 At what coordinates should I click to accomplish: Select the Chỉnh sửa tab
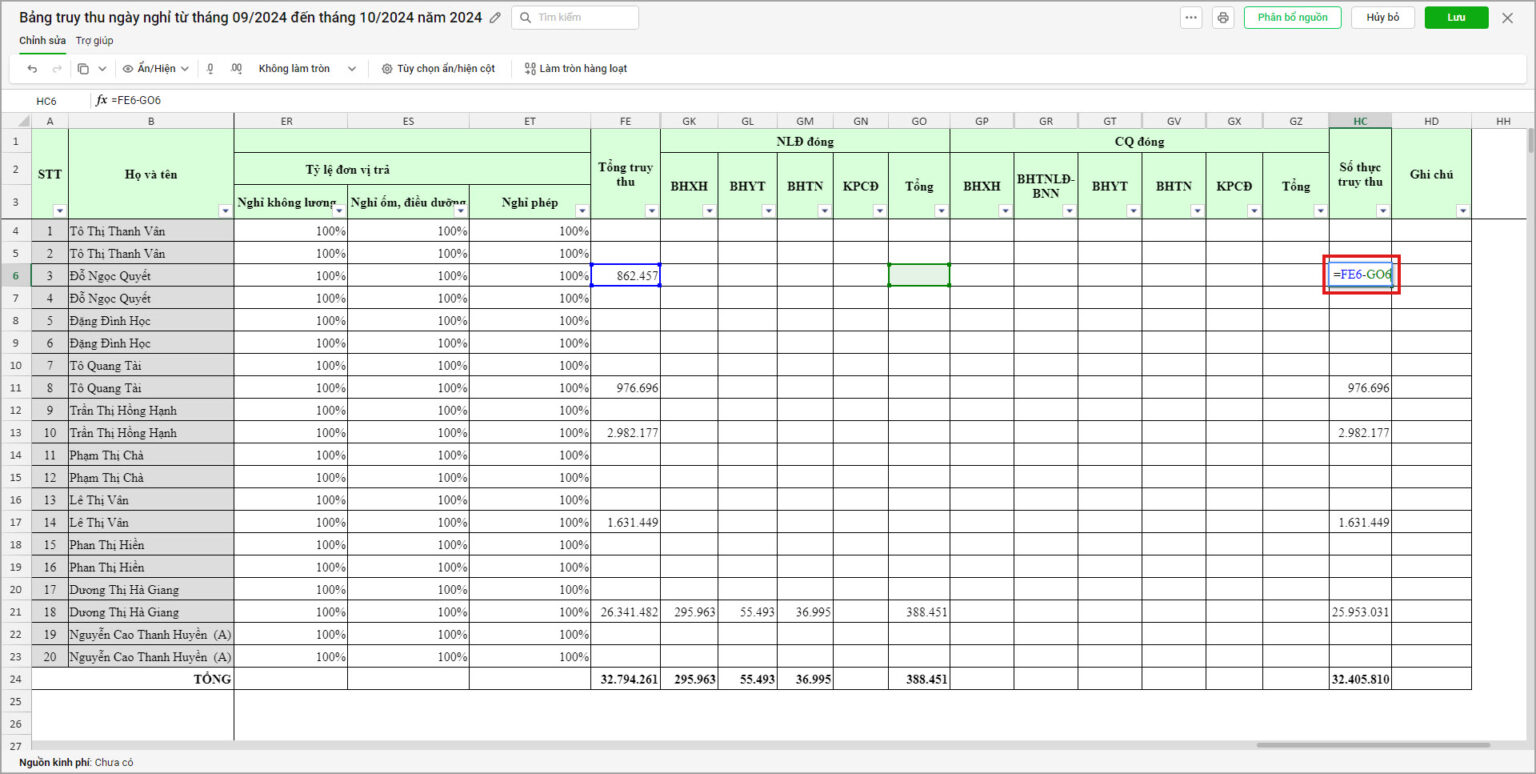click(x=42, y=41)
